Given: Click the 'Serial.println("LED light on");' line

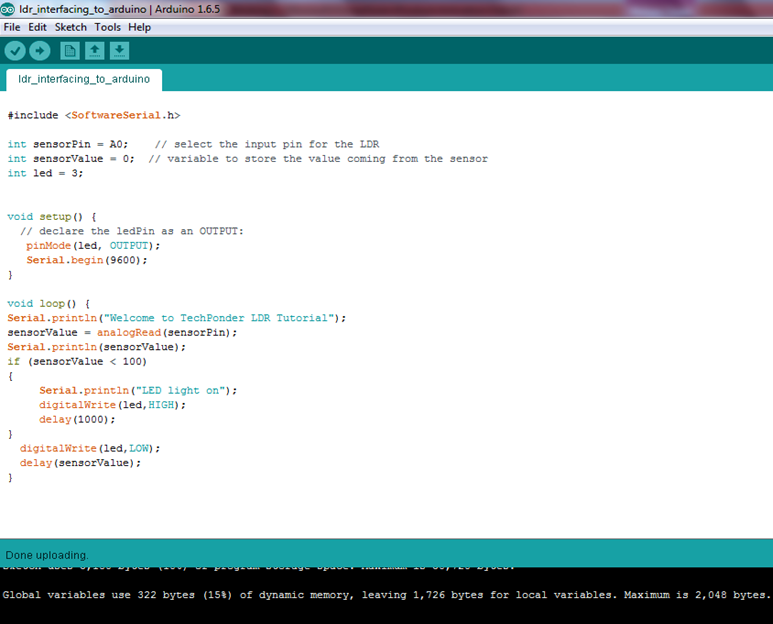Looking at the screenshot, I should click(138, 391).
